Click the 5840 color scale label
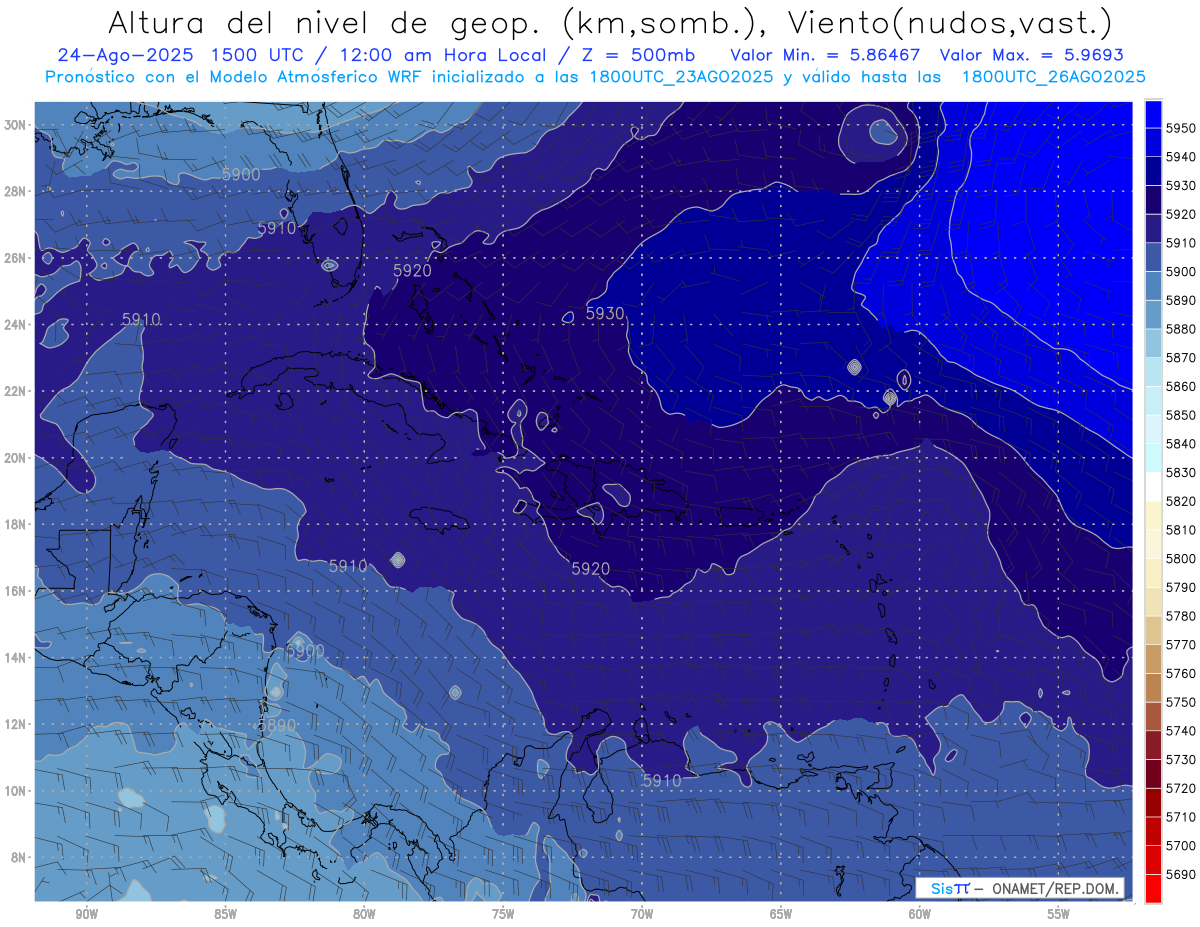This screenshot has height=927, width=1200. pos(1180,443)
